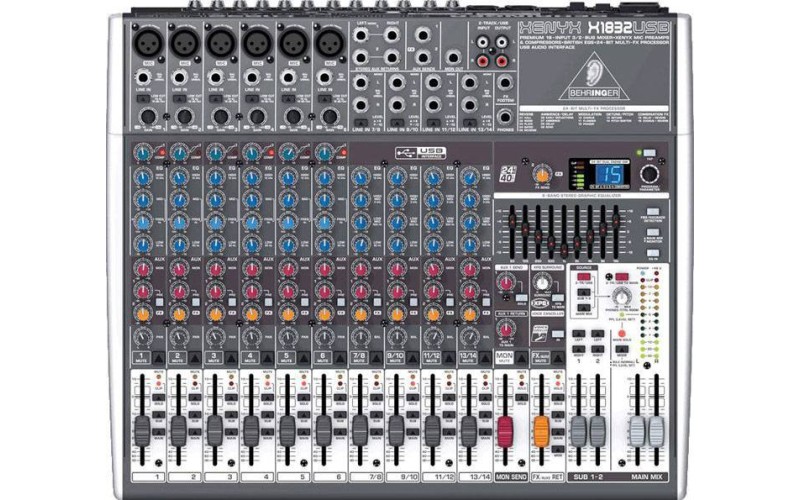
Task: Select MAIN MIX source button
Action: click(x=584, y=308)
